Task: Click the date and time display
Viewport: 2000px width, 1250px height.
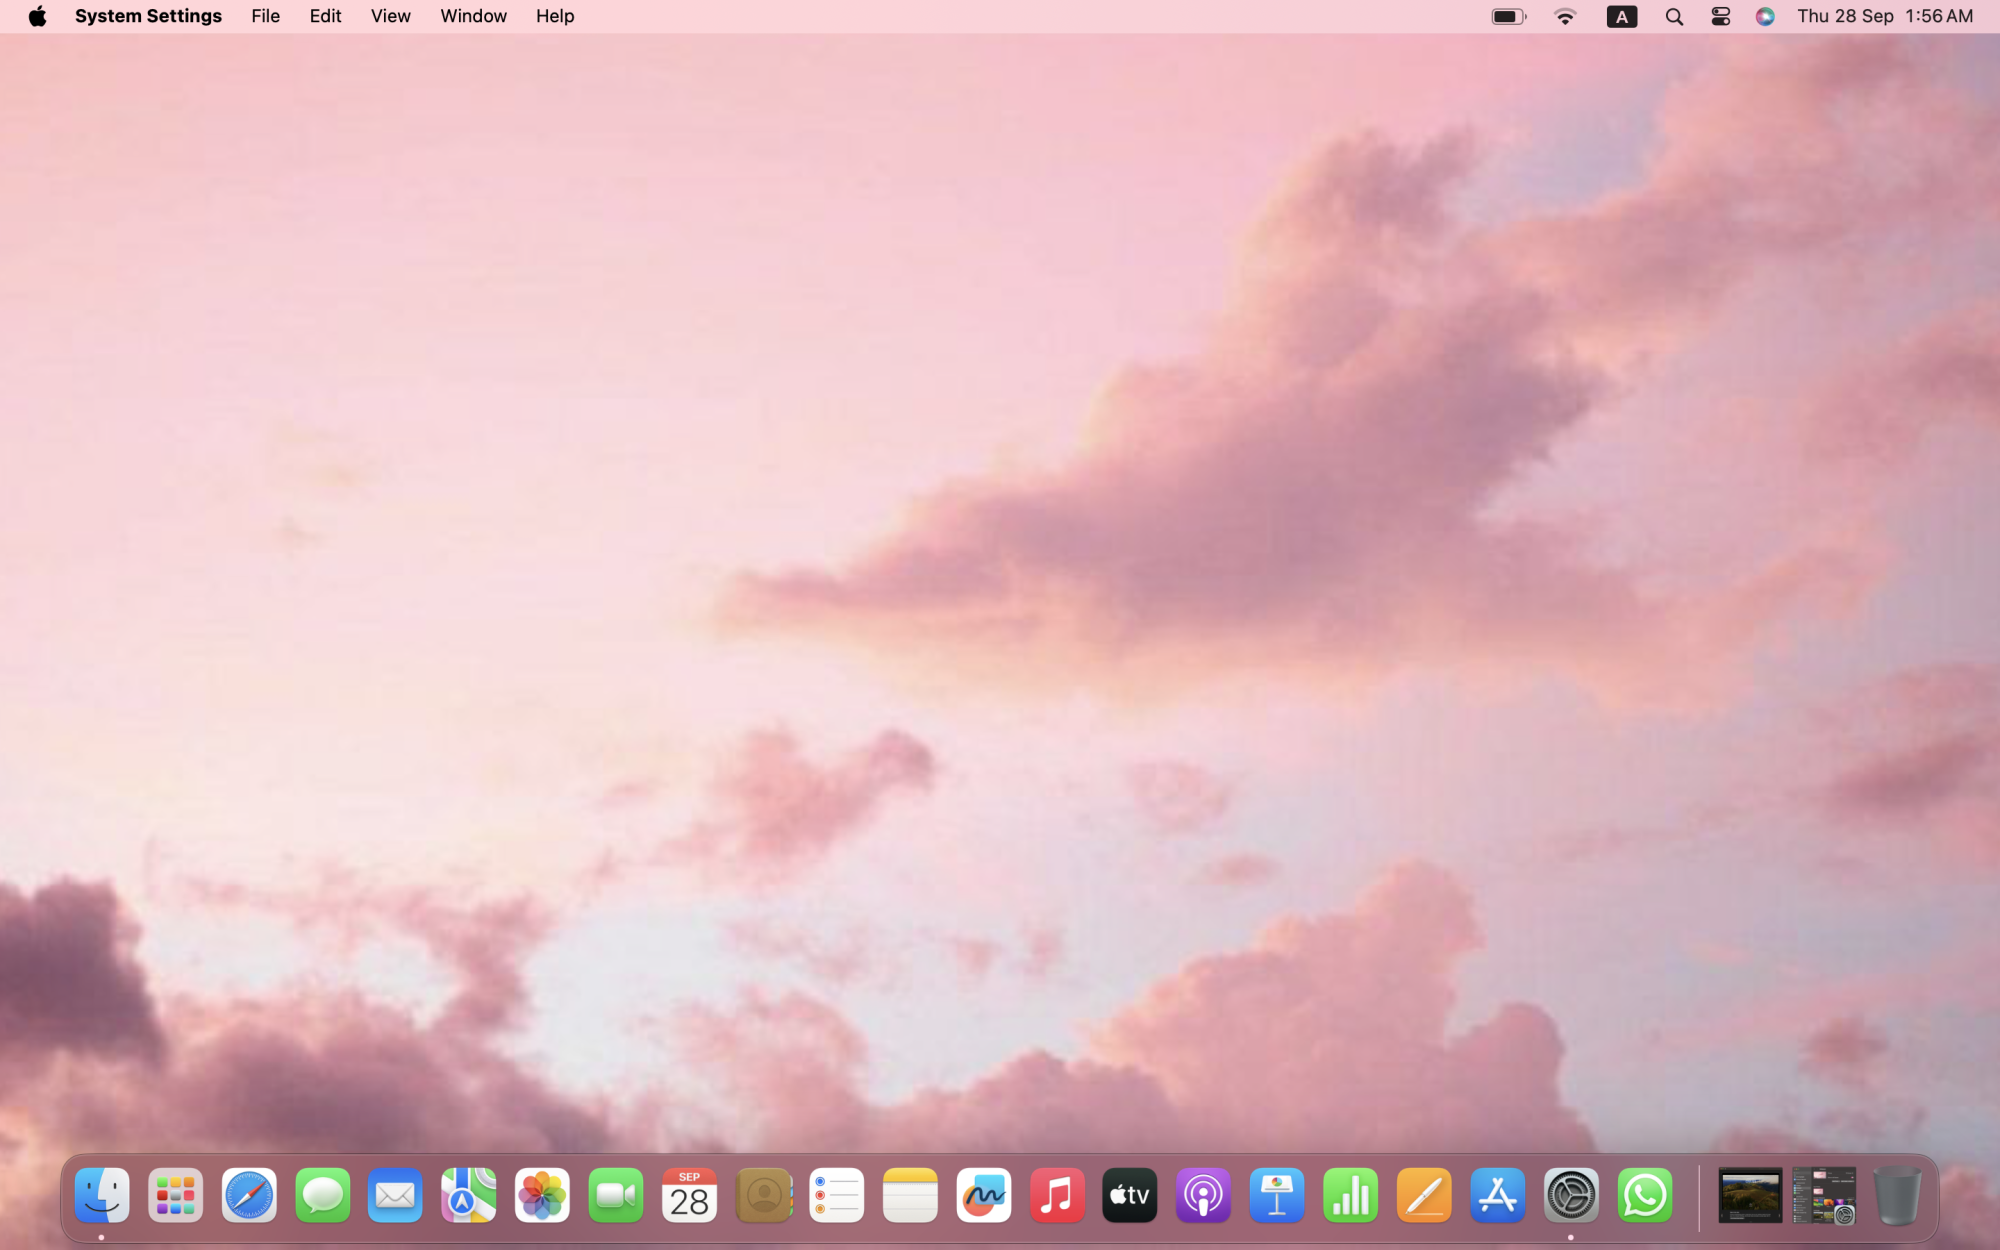Action: 1884,16
